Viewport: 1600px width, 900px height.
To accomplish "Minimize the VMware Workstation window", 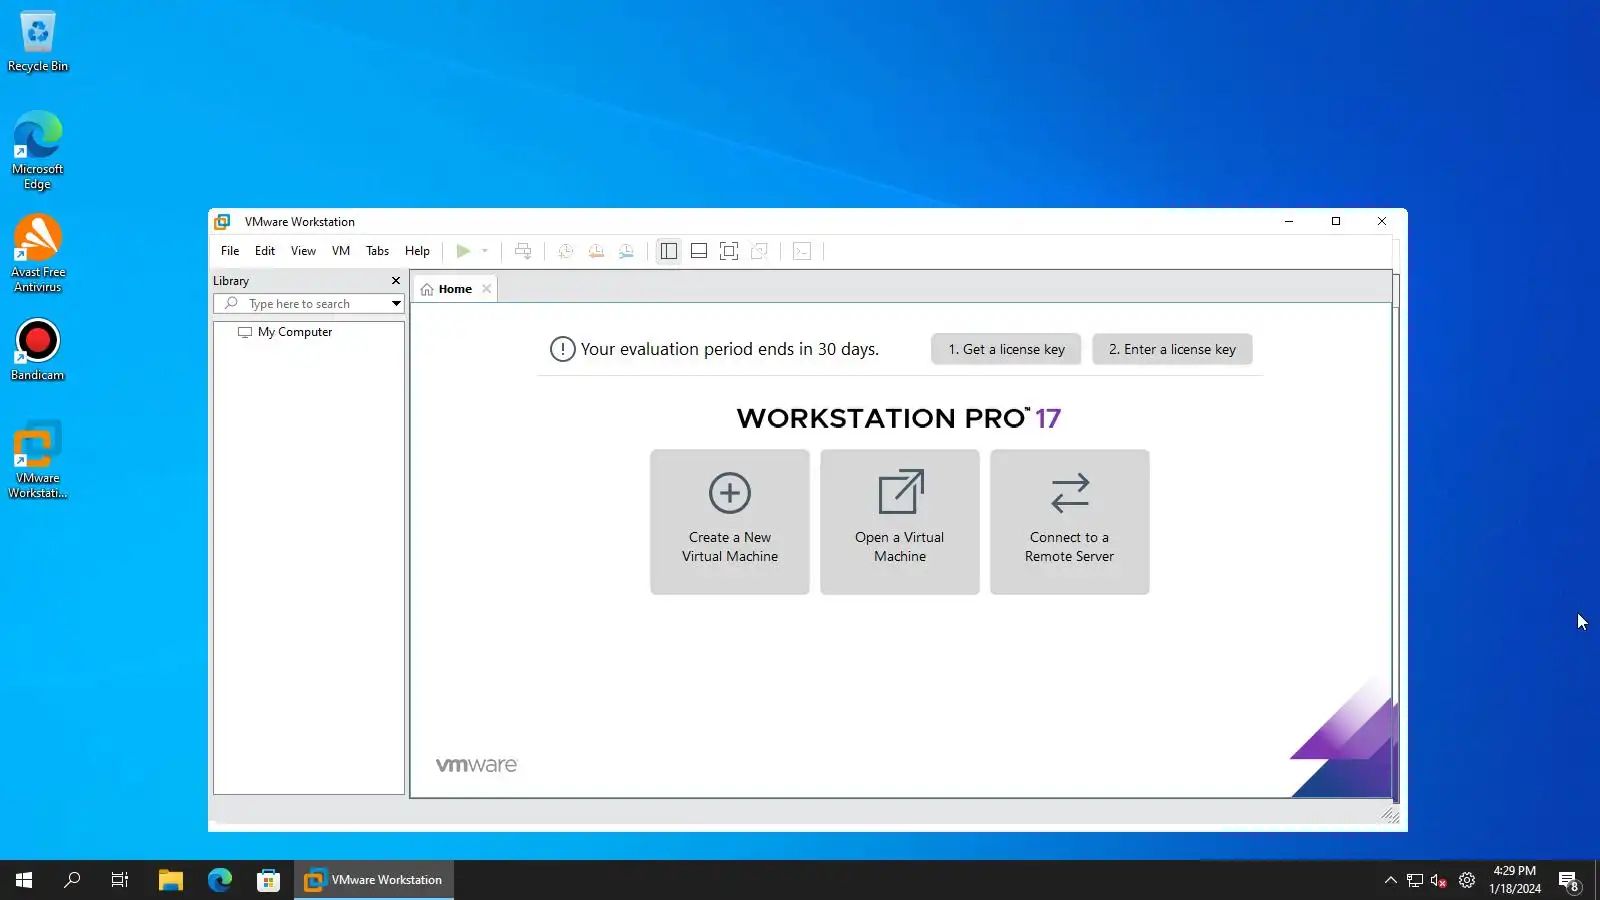I will pyautogui.click(x=1289, y=222).
